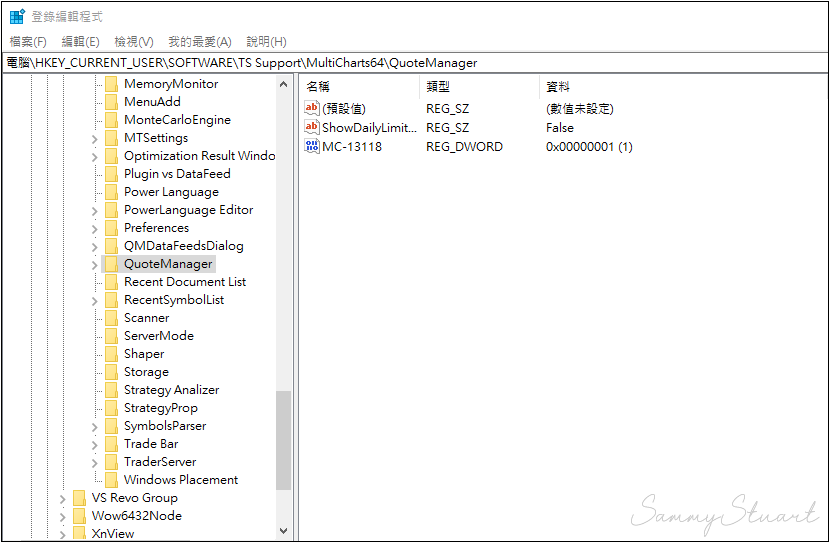The image size is (830, 543).
Task: Click the Storage folder icon
Action: click(111, 372)
